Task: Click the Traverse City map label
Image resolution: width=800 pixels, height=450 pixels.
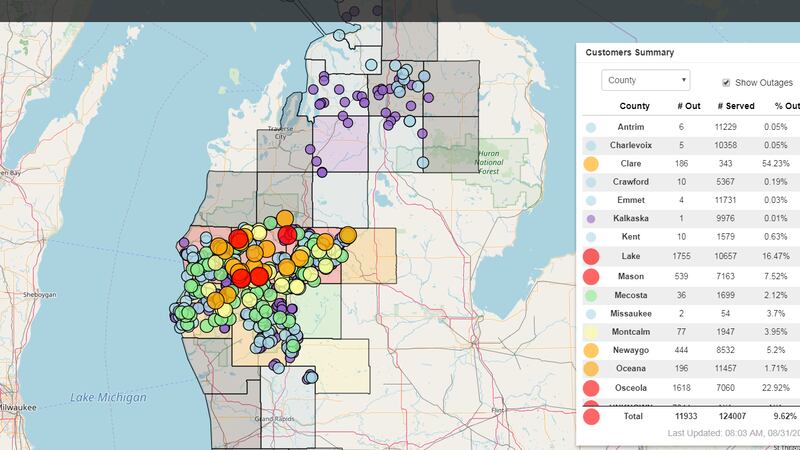Action: pyautogui.click(x=281, y=133)
